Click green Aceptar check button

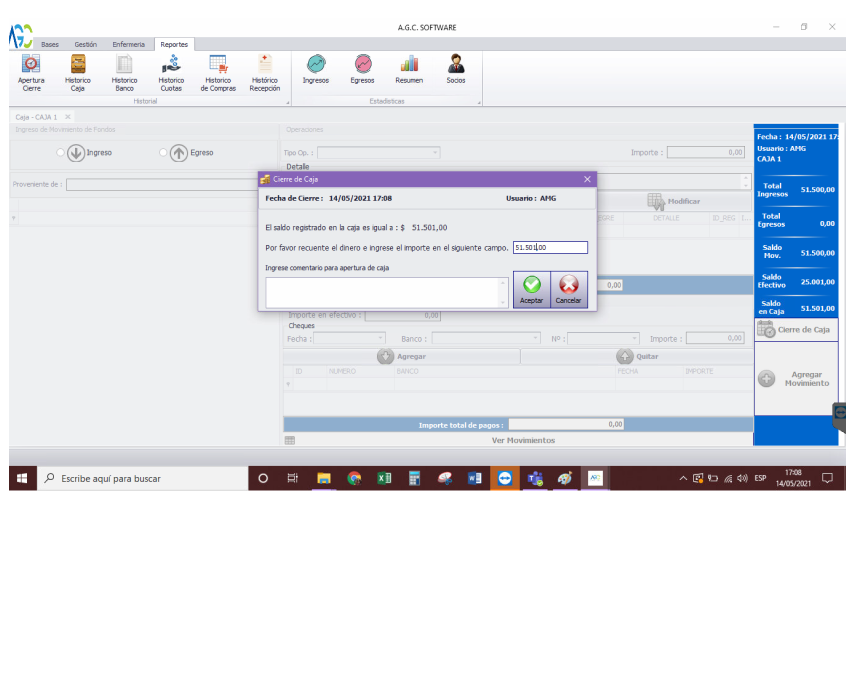(x=531, y=290)
